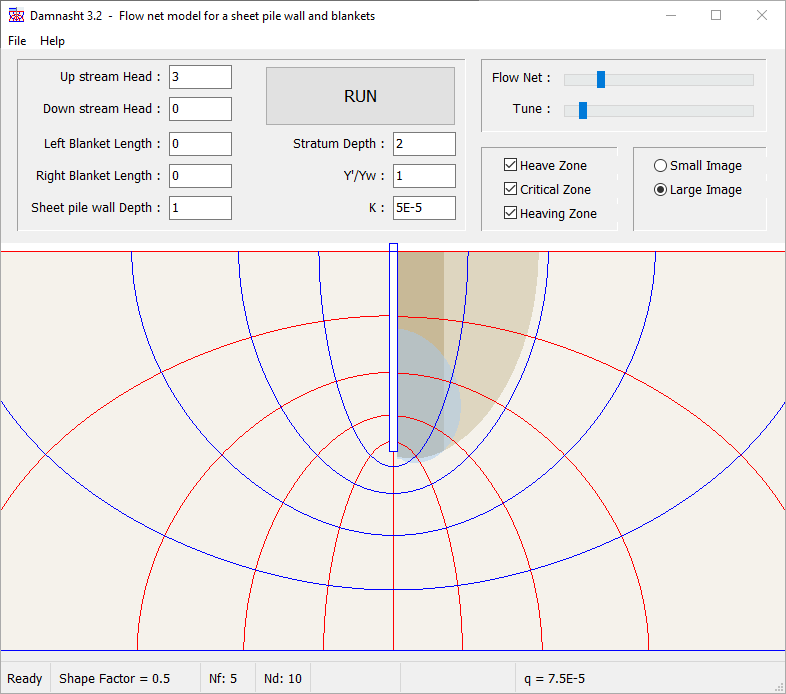The image size is (786, 694).
Task: Open the File menu
Action: click(17, 41)
